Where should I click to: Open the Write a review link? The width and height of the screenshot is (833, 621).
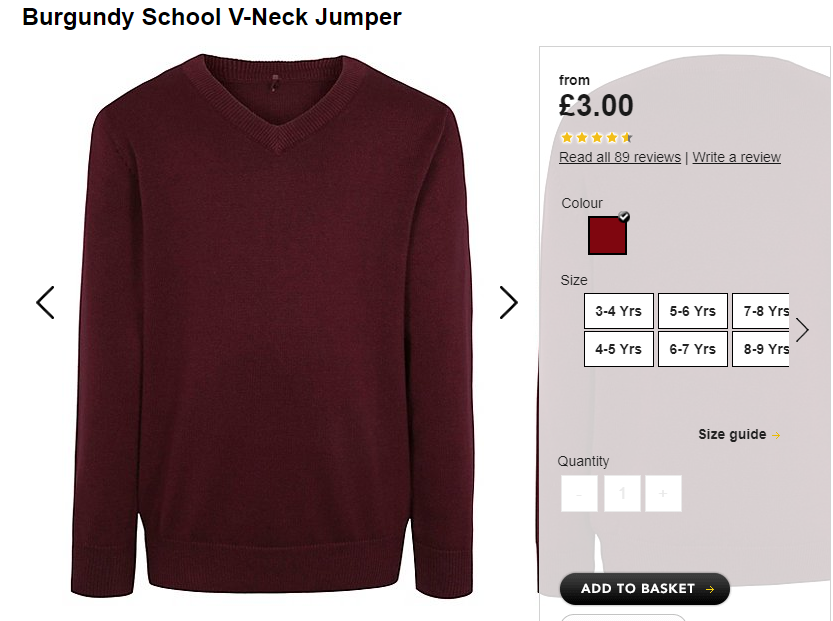coord(736,157)
